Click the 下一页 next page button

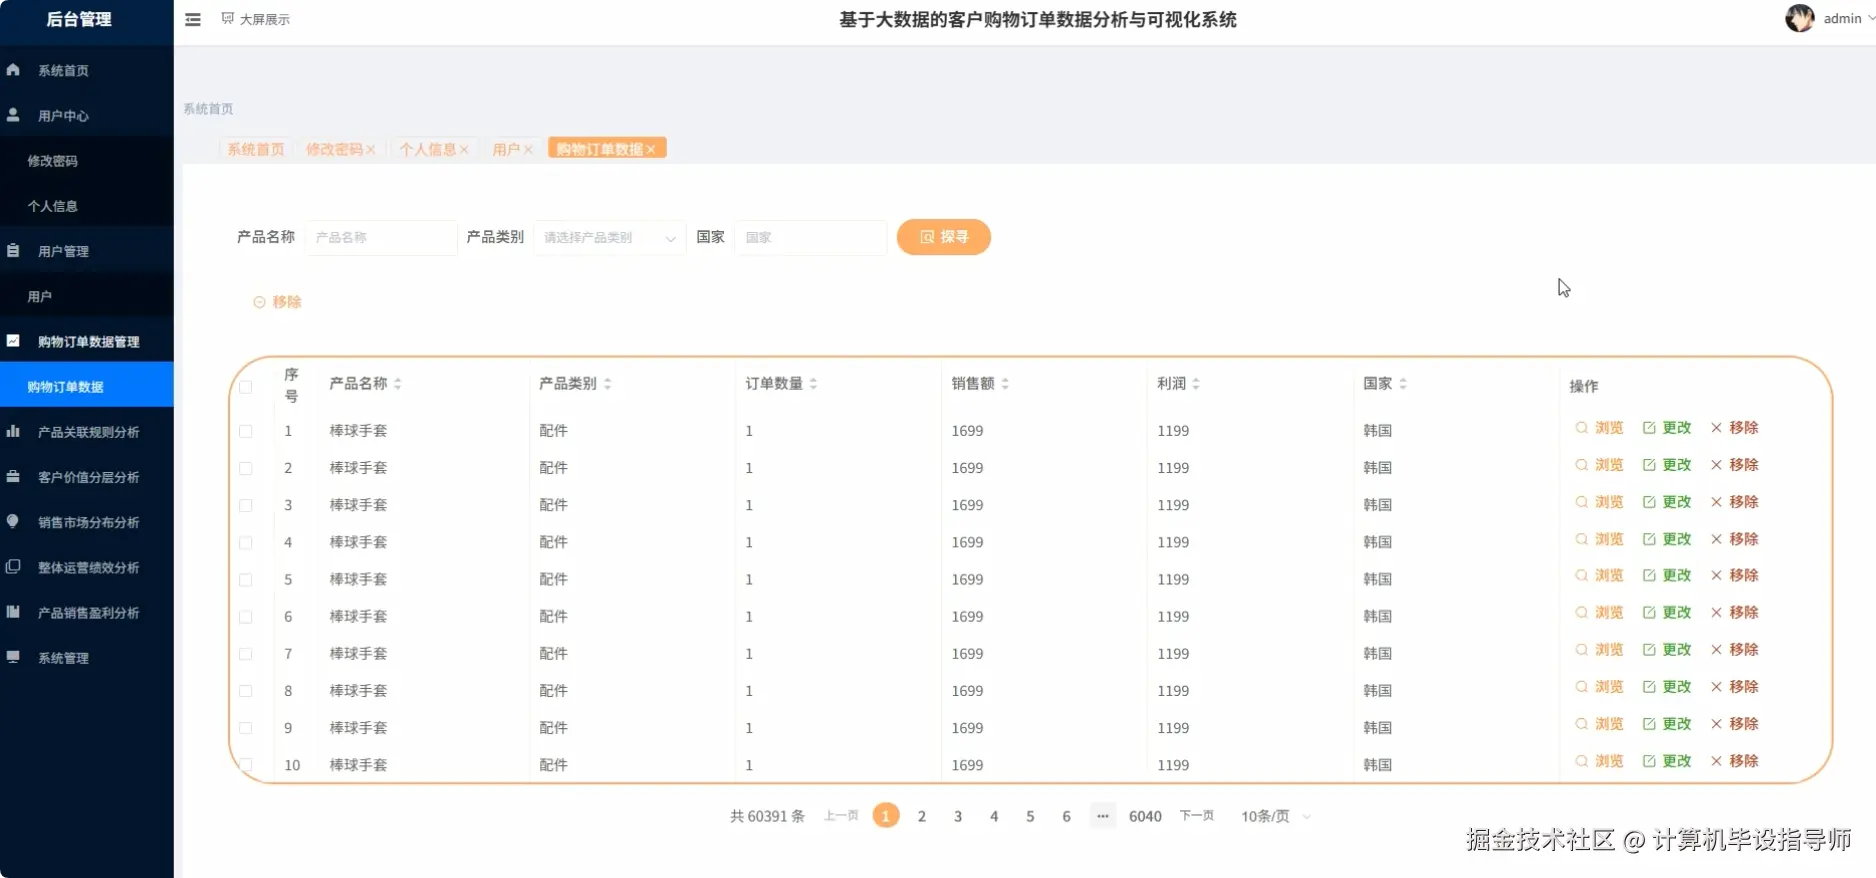pos(1197,816)
